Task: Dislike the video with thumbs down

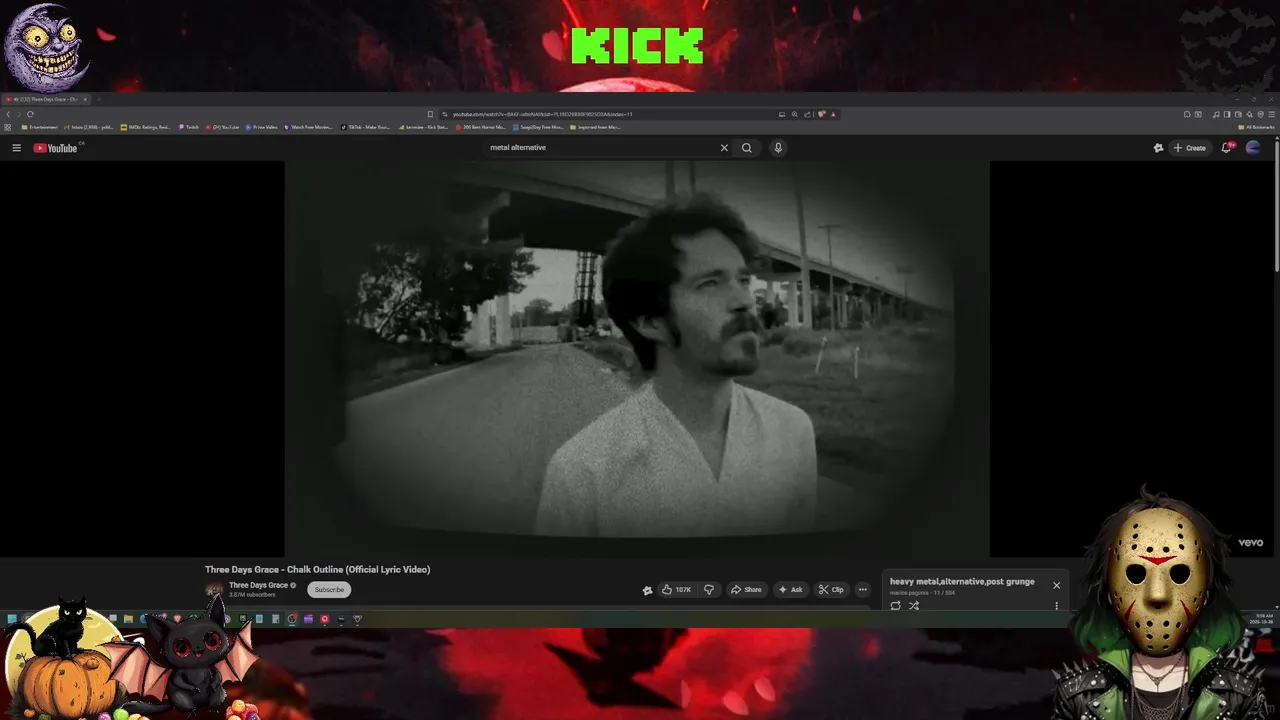Action: coord(709,590)
